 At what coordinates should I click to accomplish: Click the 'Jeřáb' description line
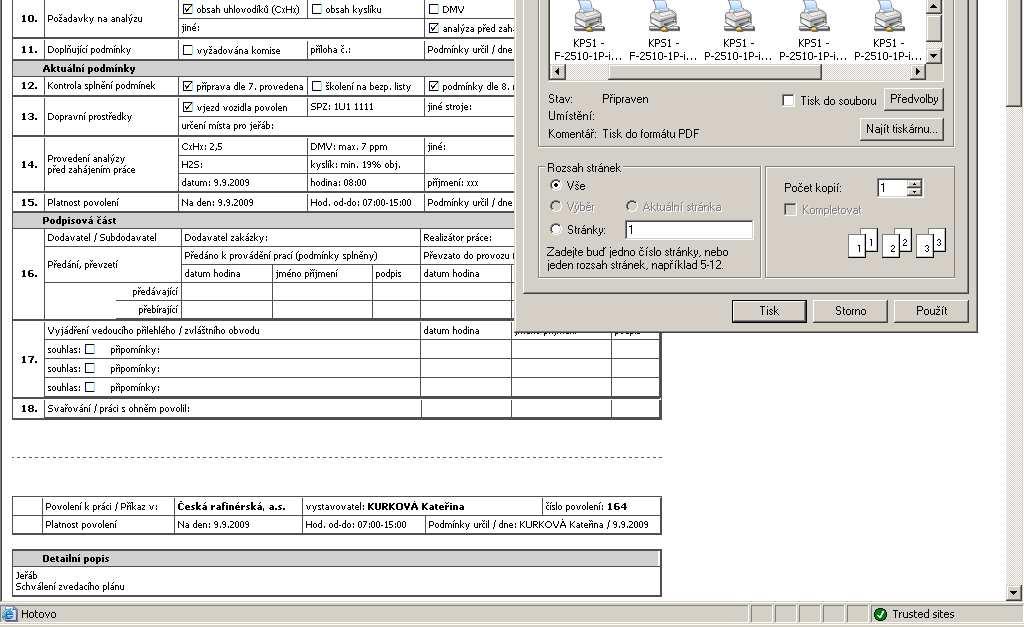pos(27,575)
